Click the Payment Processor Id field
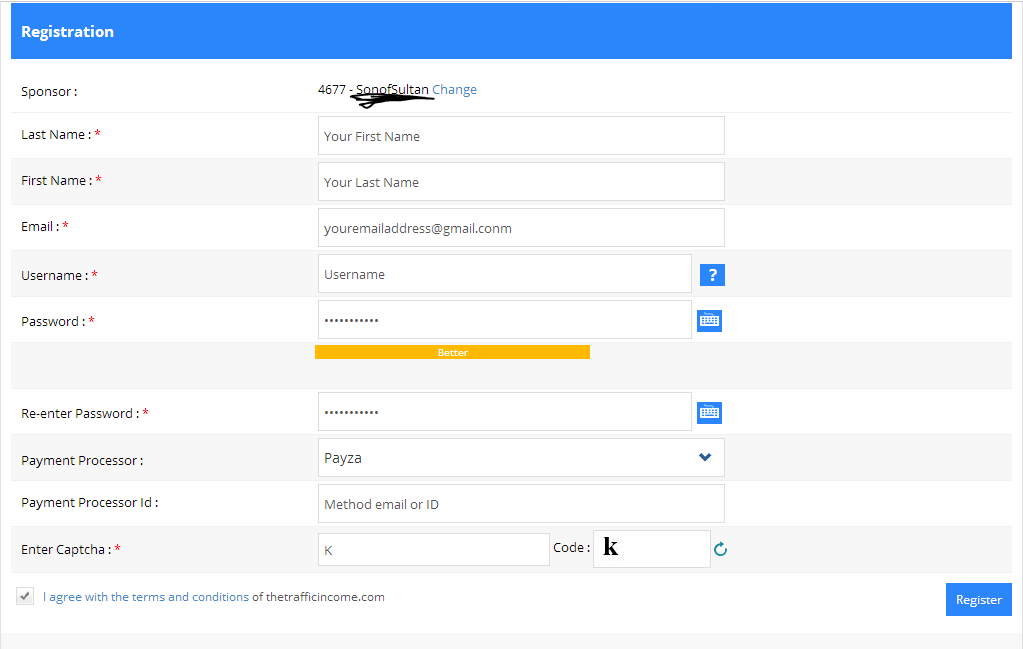The height and width of the screenshot is (649, 1023). (520, 504)
